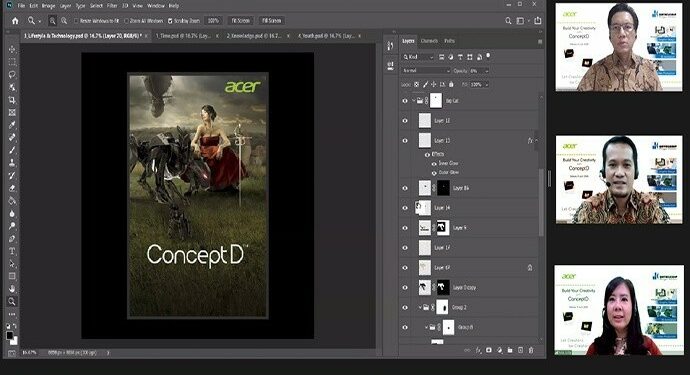Select the Hand tool
Image resolution: width=690 pixels, height=375 pixels.
[12, 289]
